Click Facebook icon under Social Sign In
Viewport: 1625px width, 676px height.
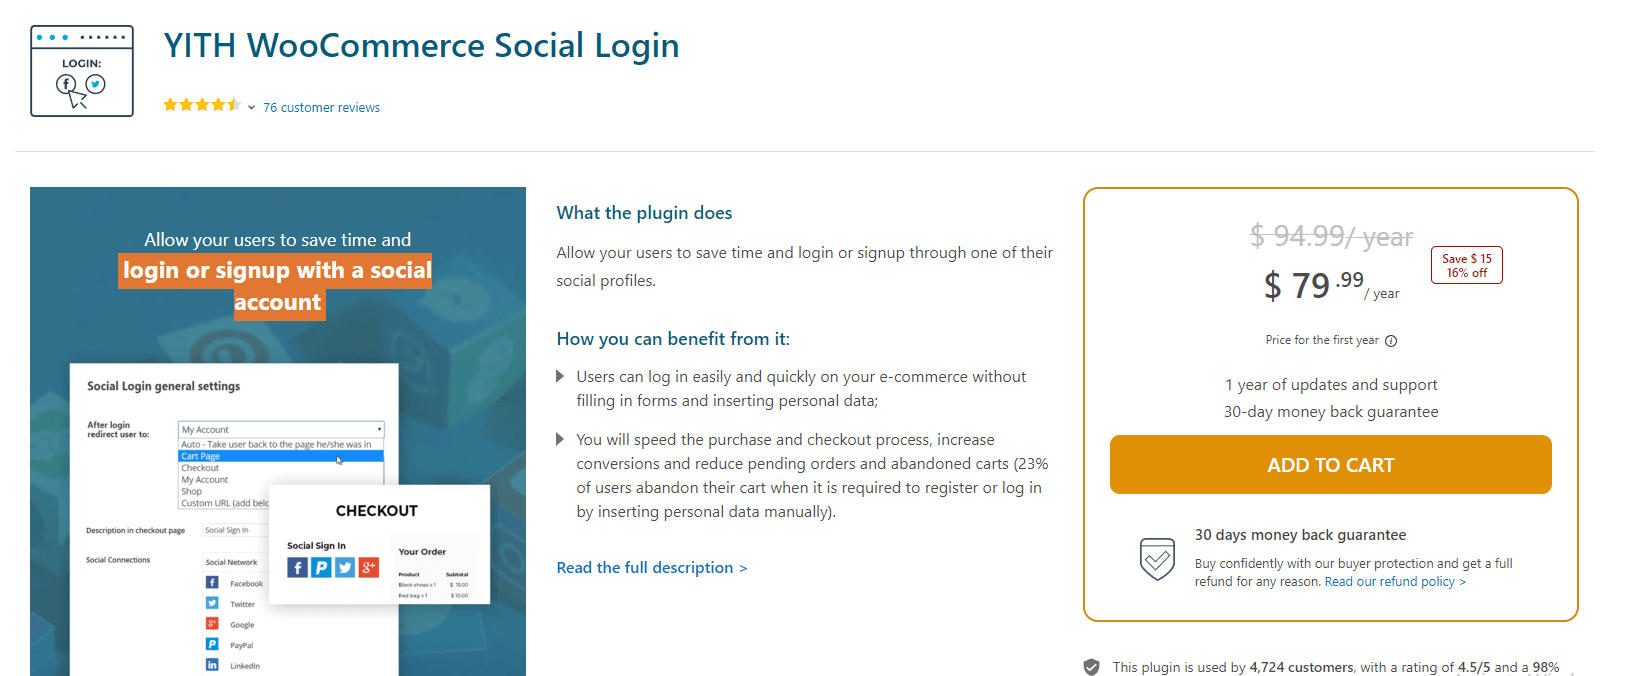tap(297, 568)
